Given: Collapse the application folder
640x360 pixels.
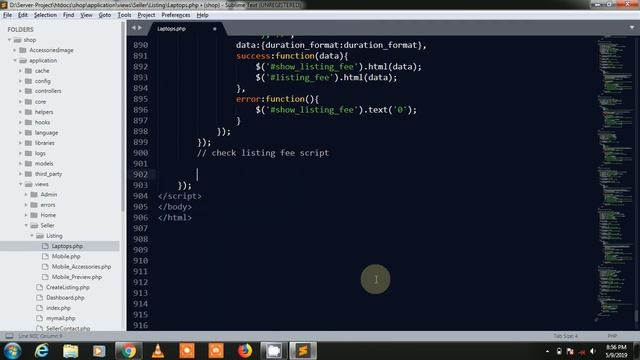Looking at the screenshot, I should point(15,60).
